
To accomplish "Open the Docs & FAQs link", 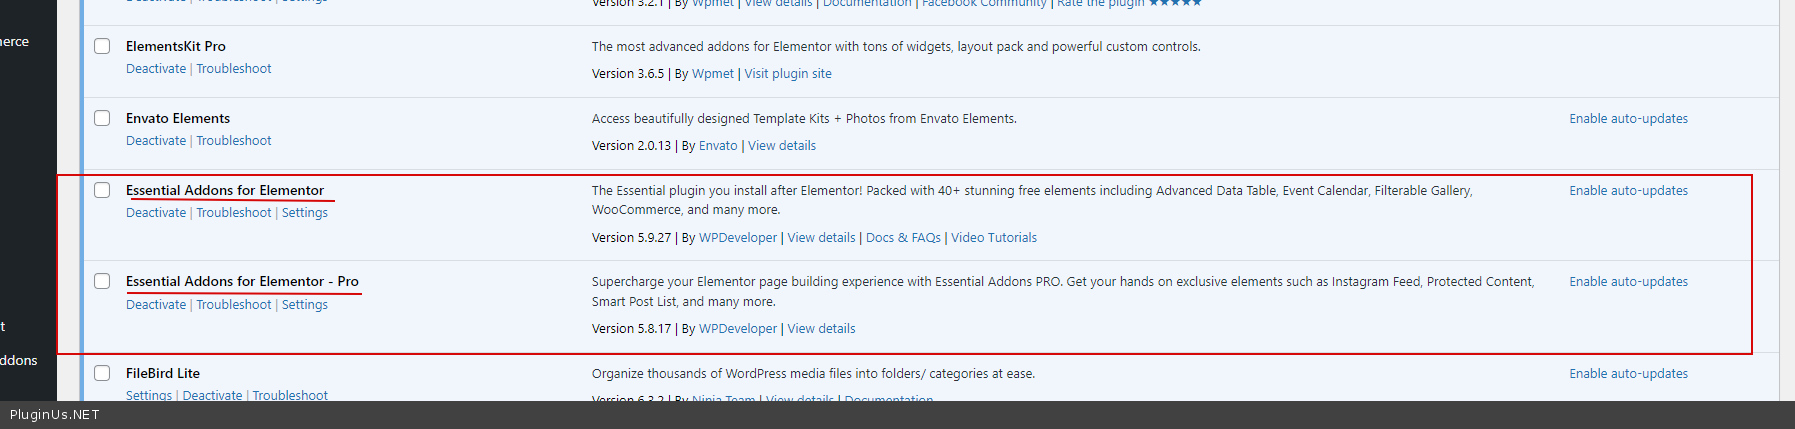I will click(x=903, y=238).
